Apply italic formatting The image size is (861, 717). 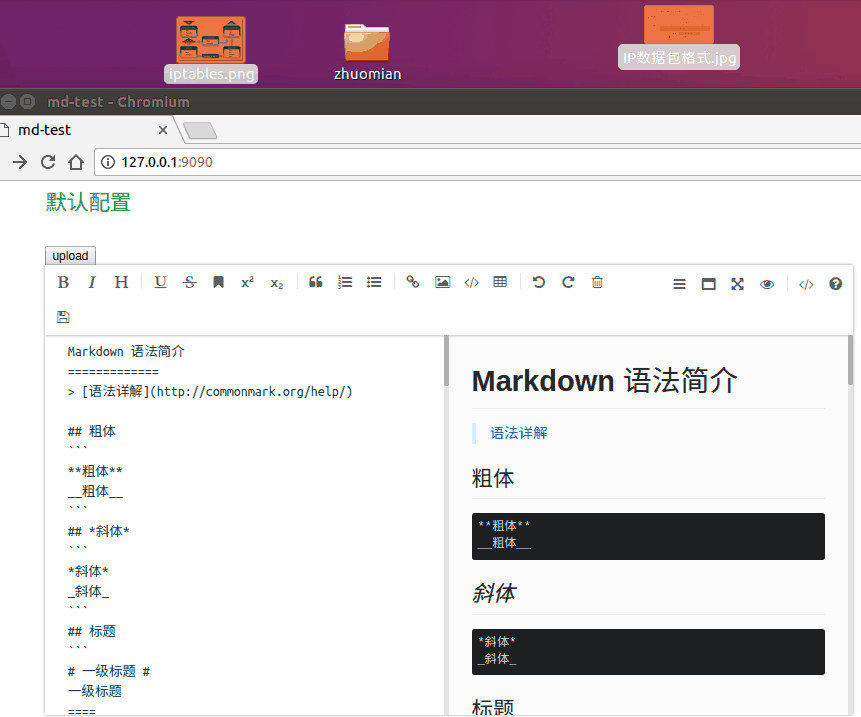tap(92, 283)
